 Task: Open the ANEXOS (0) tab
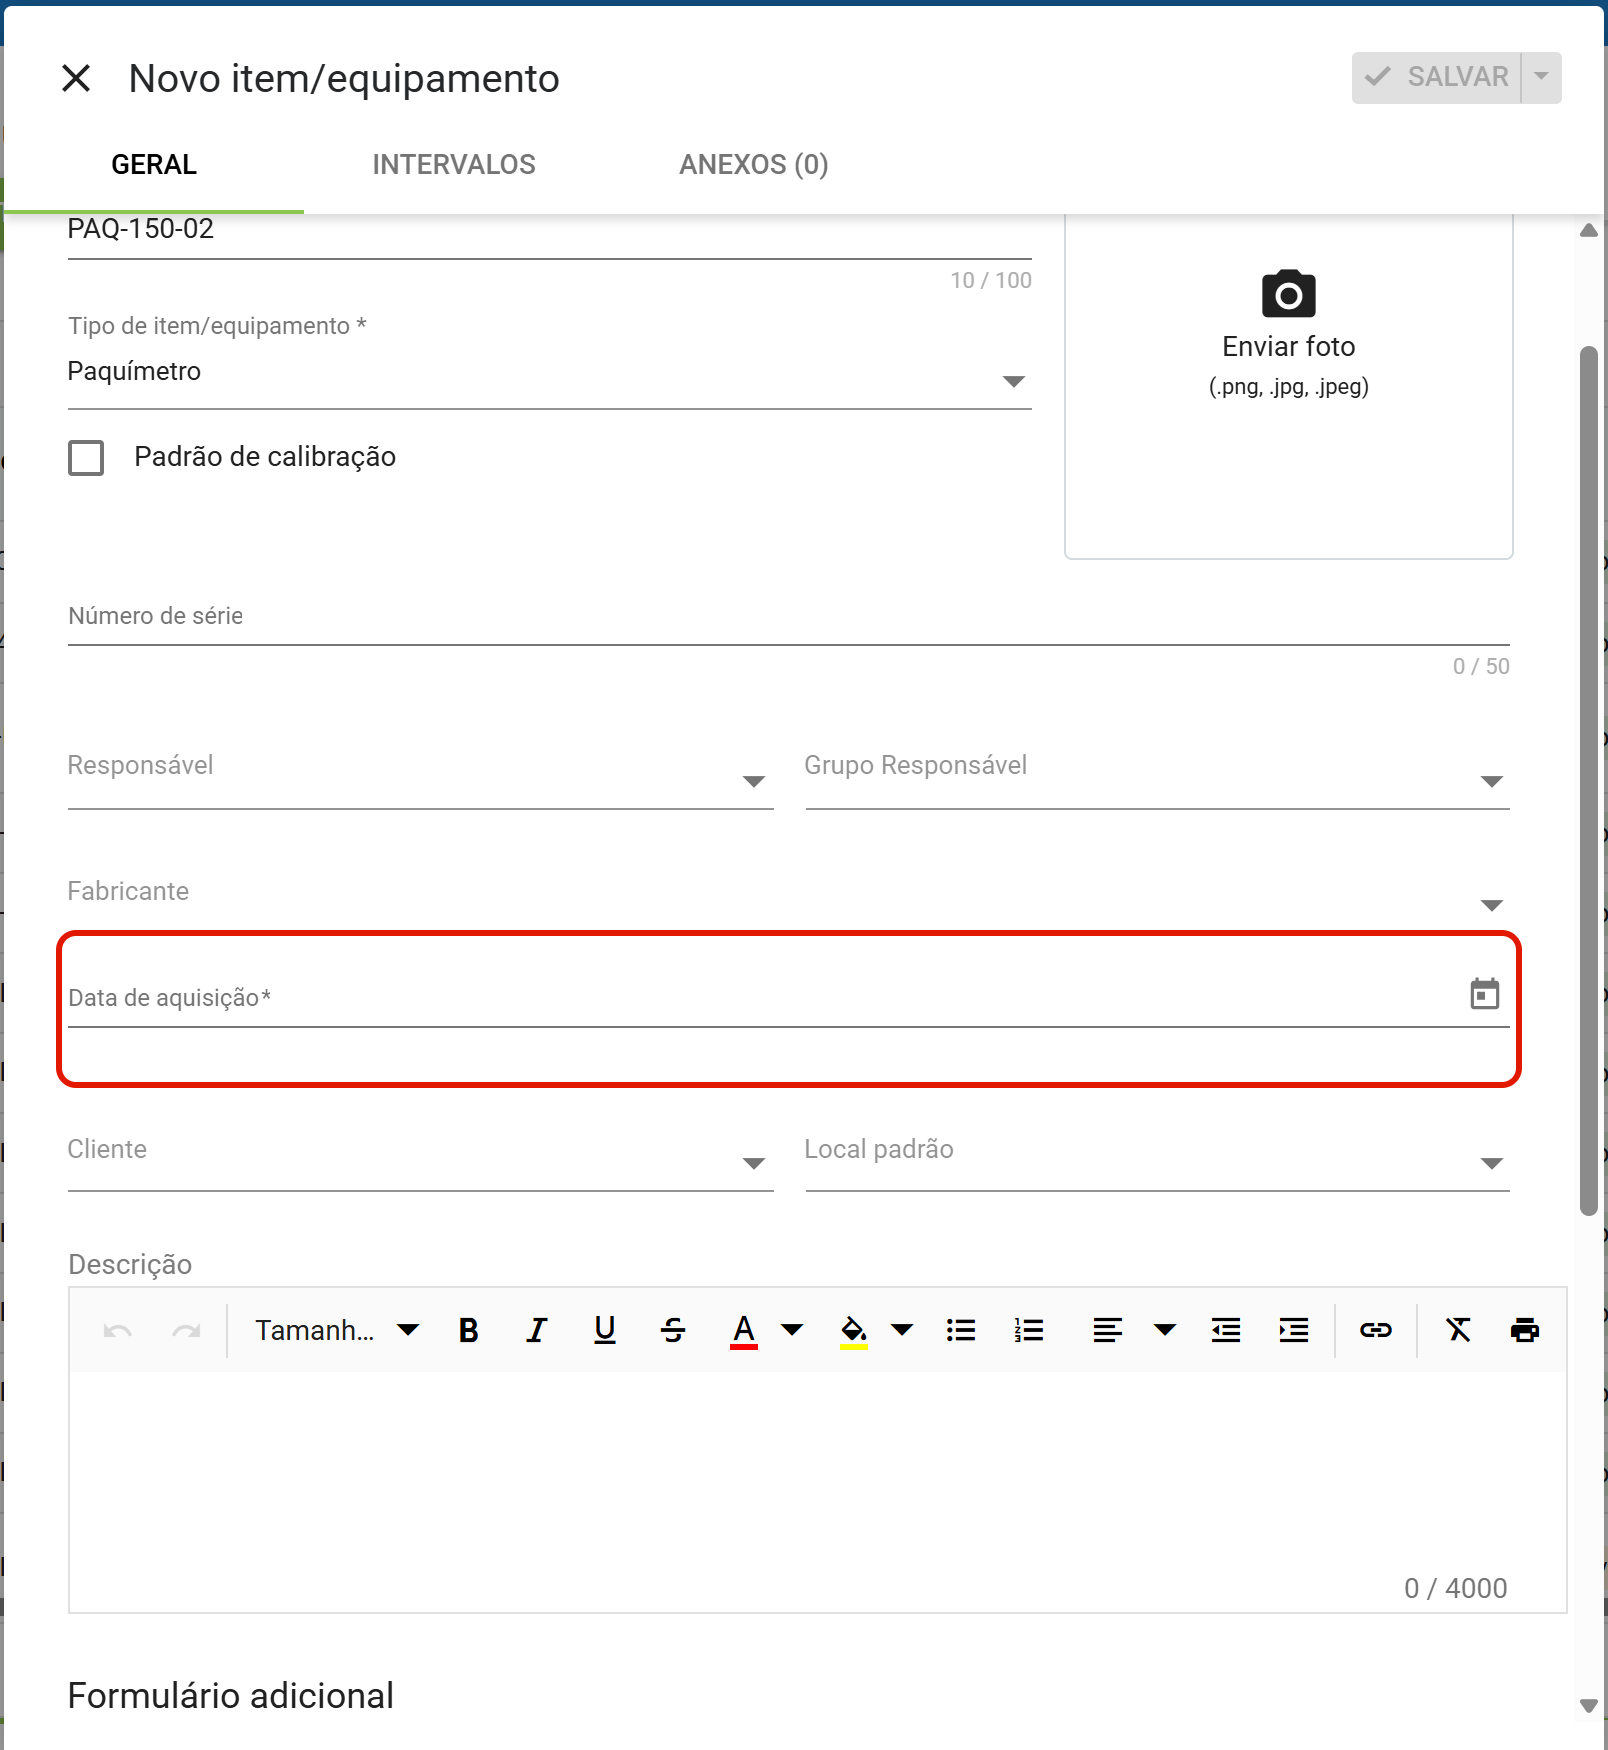coord(754,165)
